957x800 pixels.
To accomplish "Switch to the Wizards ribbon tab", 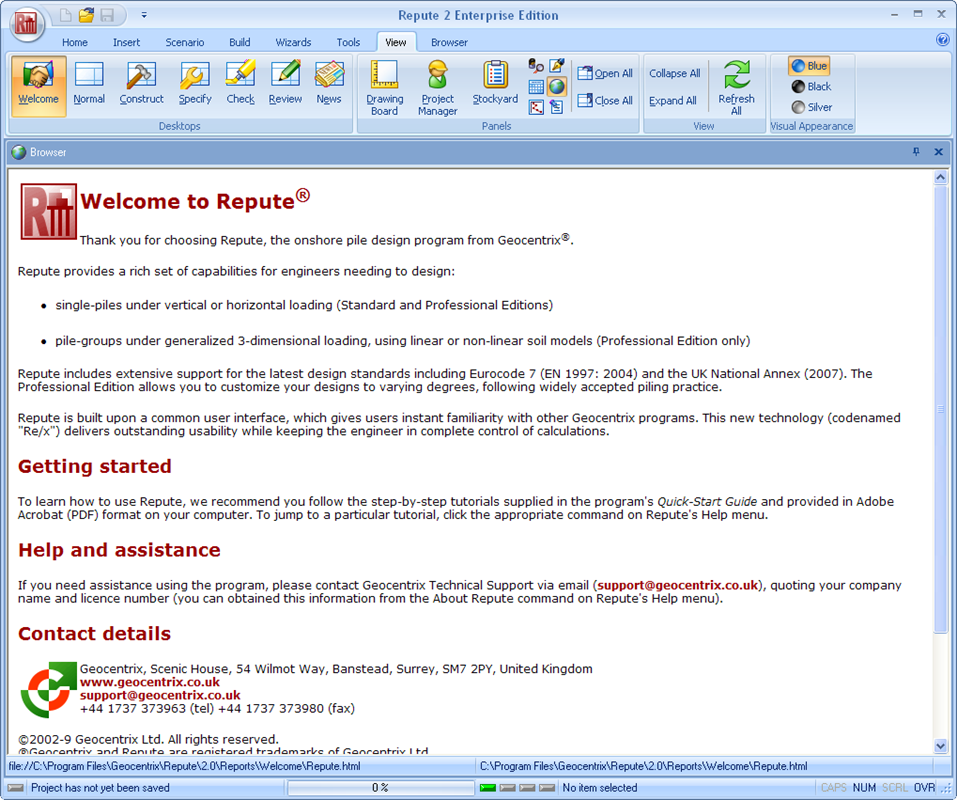I will click(293, 42).
